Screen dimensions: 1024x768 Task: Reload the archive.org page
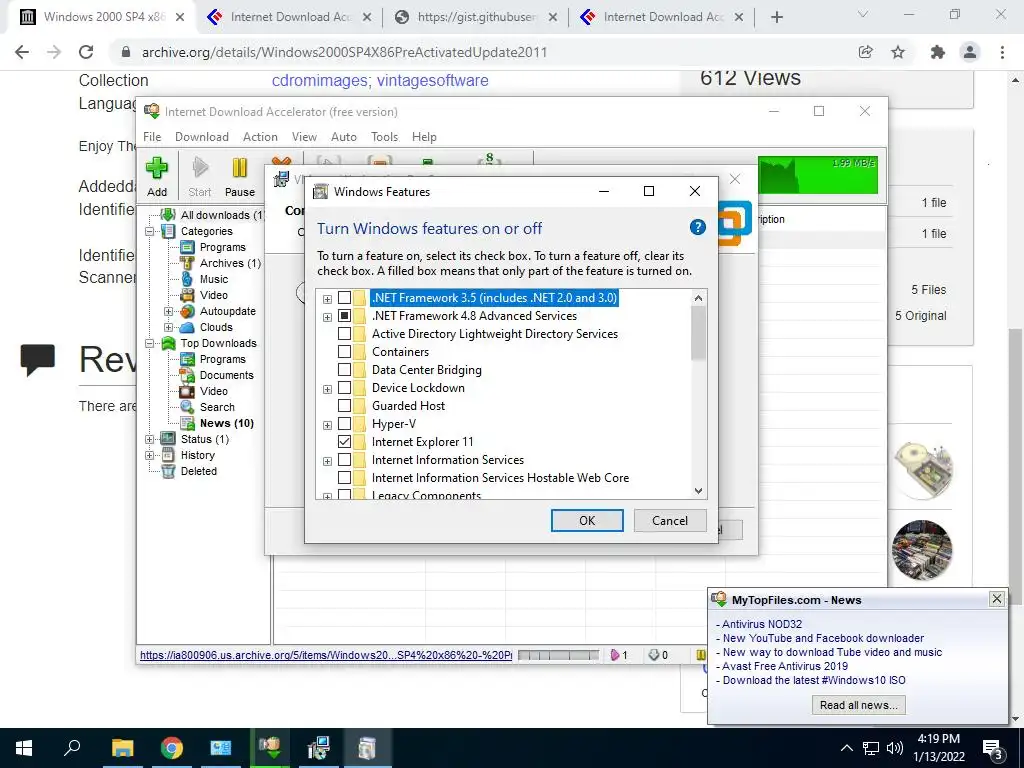[86, 52]
